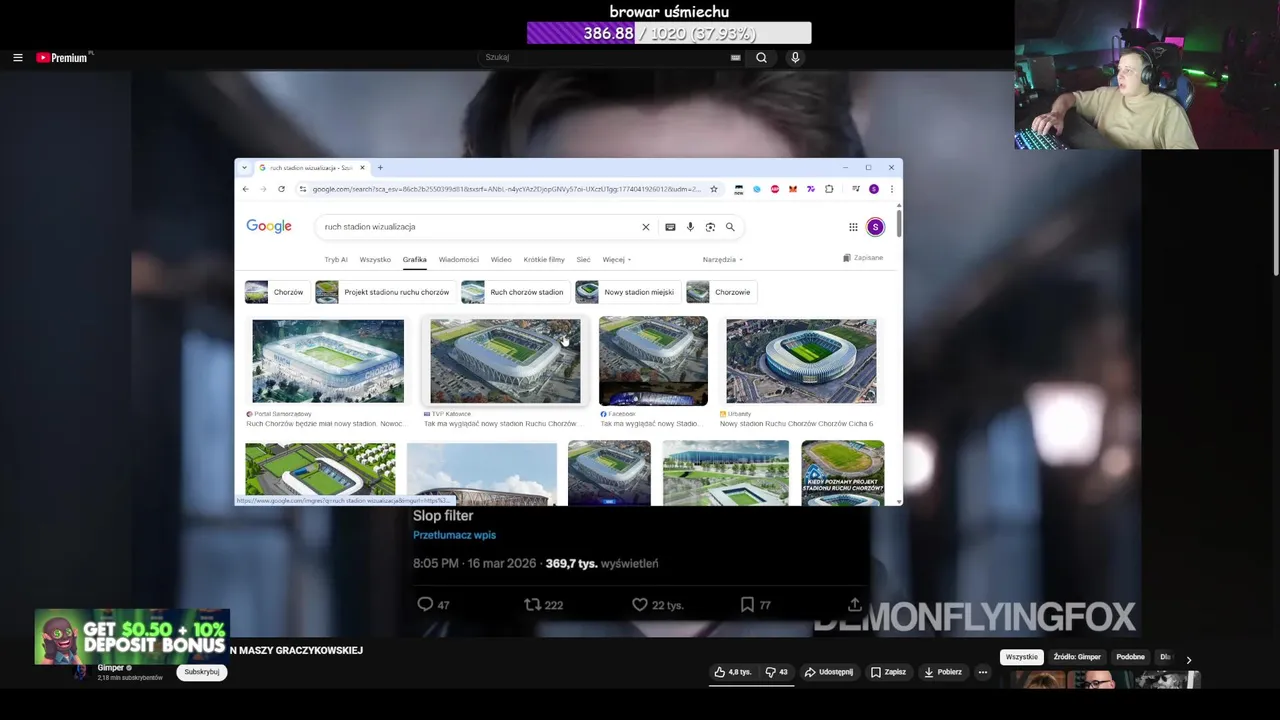Click the YouTube Premium logo
Viewport: 1280px width, 720px height.
[x=63, y=58]
